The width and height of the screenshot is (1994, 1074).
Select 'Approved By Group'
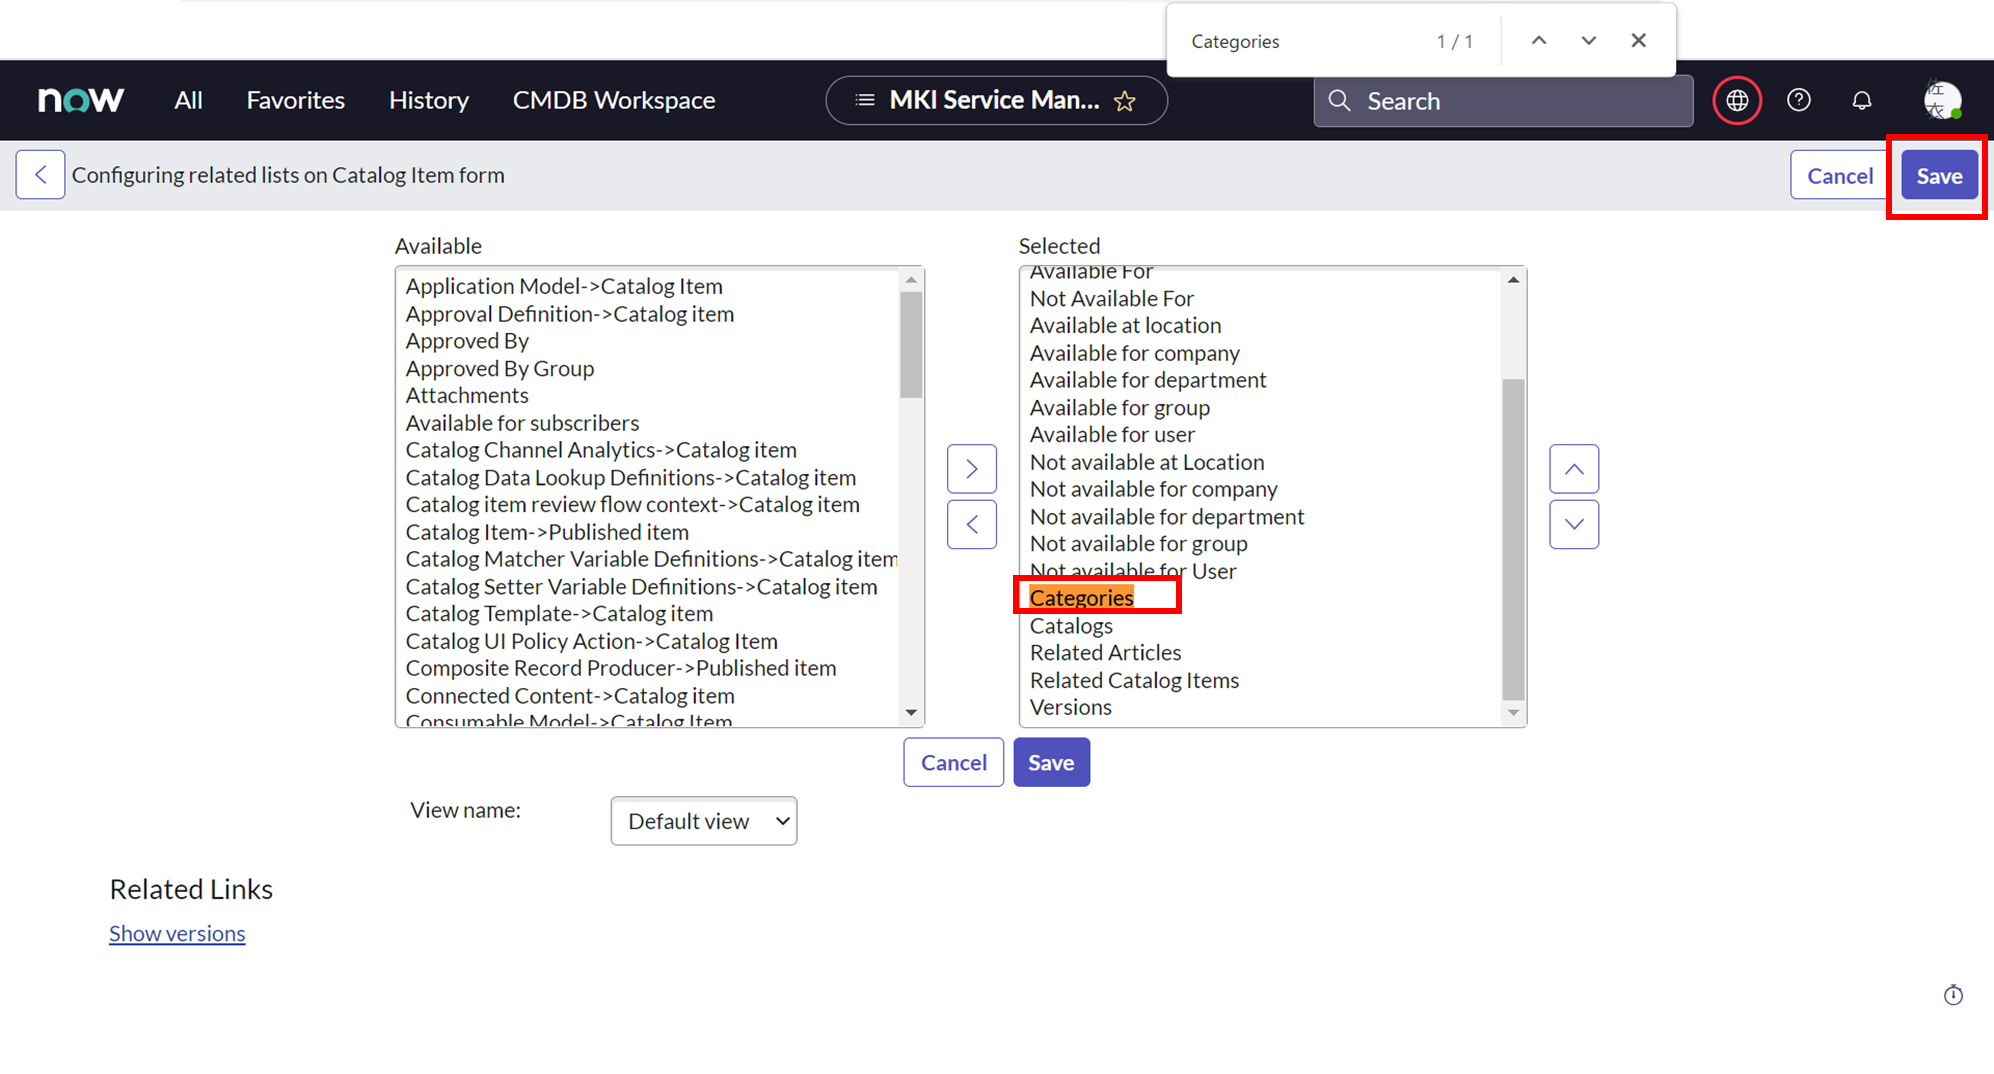click(x=500, y=369)
